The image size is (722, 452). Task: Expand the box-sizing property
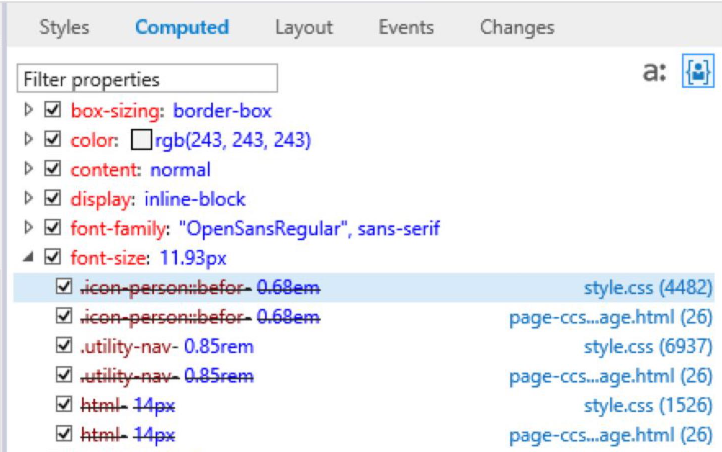click(29, 110)
